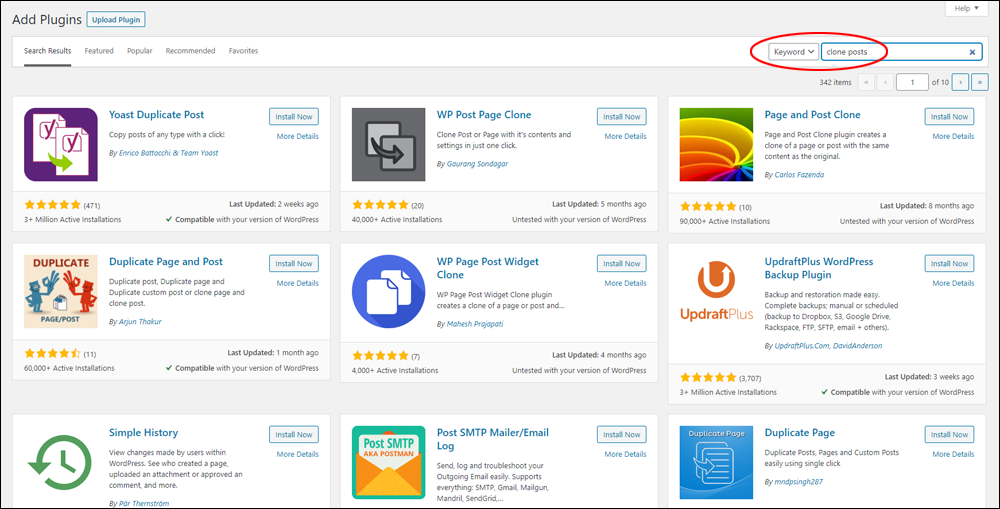Click the blue Duplicate Page plugin icon
The image size is (1000, 509).
[x=716, y=463]
